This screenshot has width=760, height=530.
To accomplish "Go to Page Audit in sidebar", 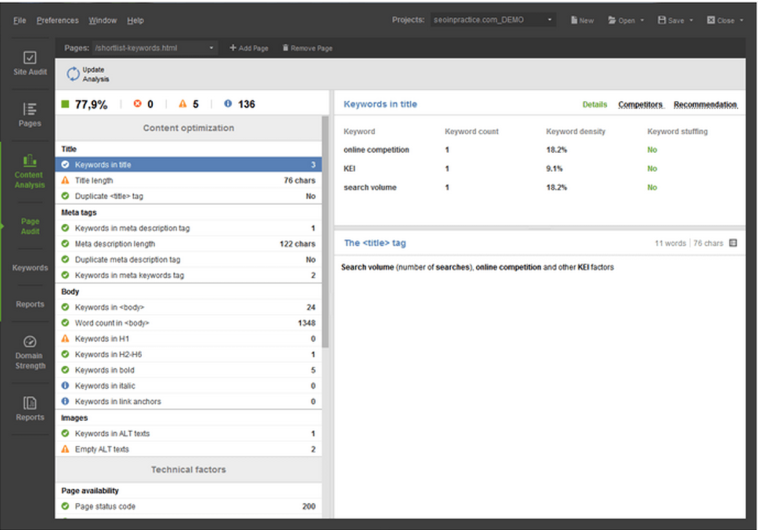I will [30, 226].
